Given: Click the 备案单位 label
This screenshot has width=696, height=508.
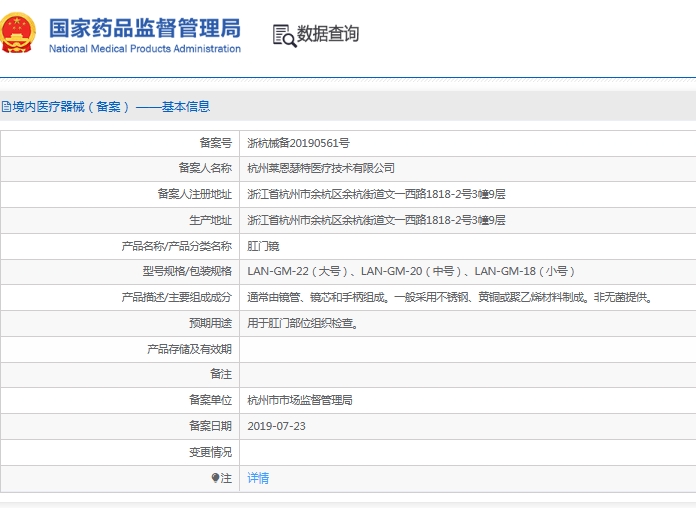Looking at the screenshot, I should 210,400.
